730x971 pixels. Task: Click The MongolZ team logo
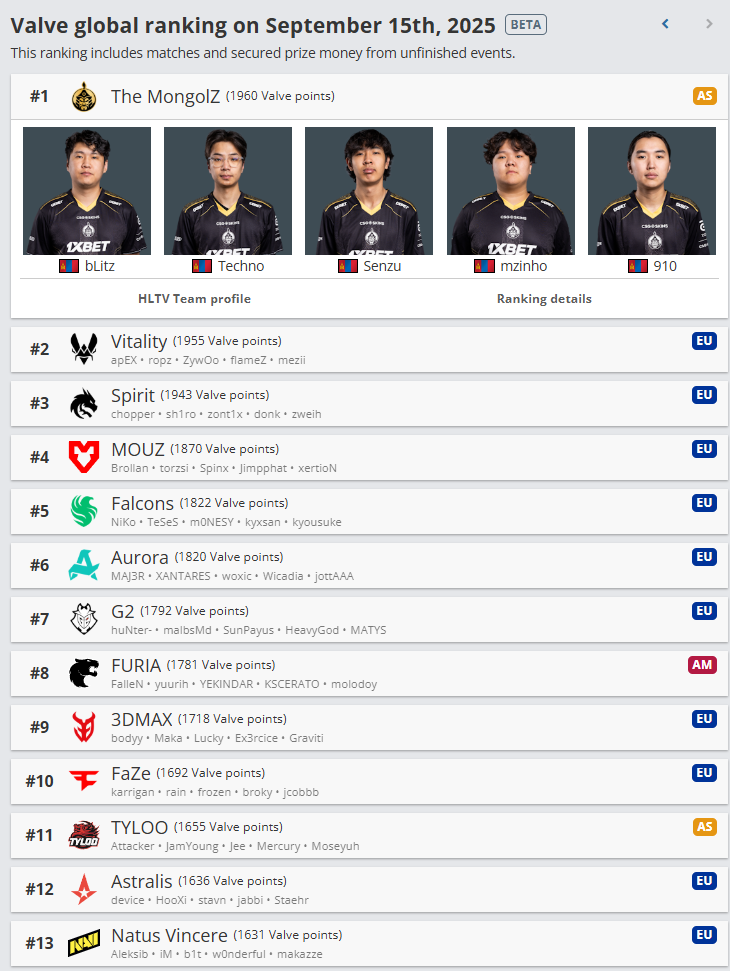84,97
